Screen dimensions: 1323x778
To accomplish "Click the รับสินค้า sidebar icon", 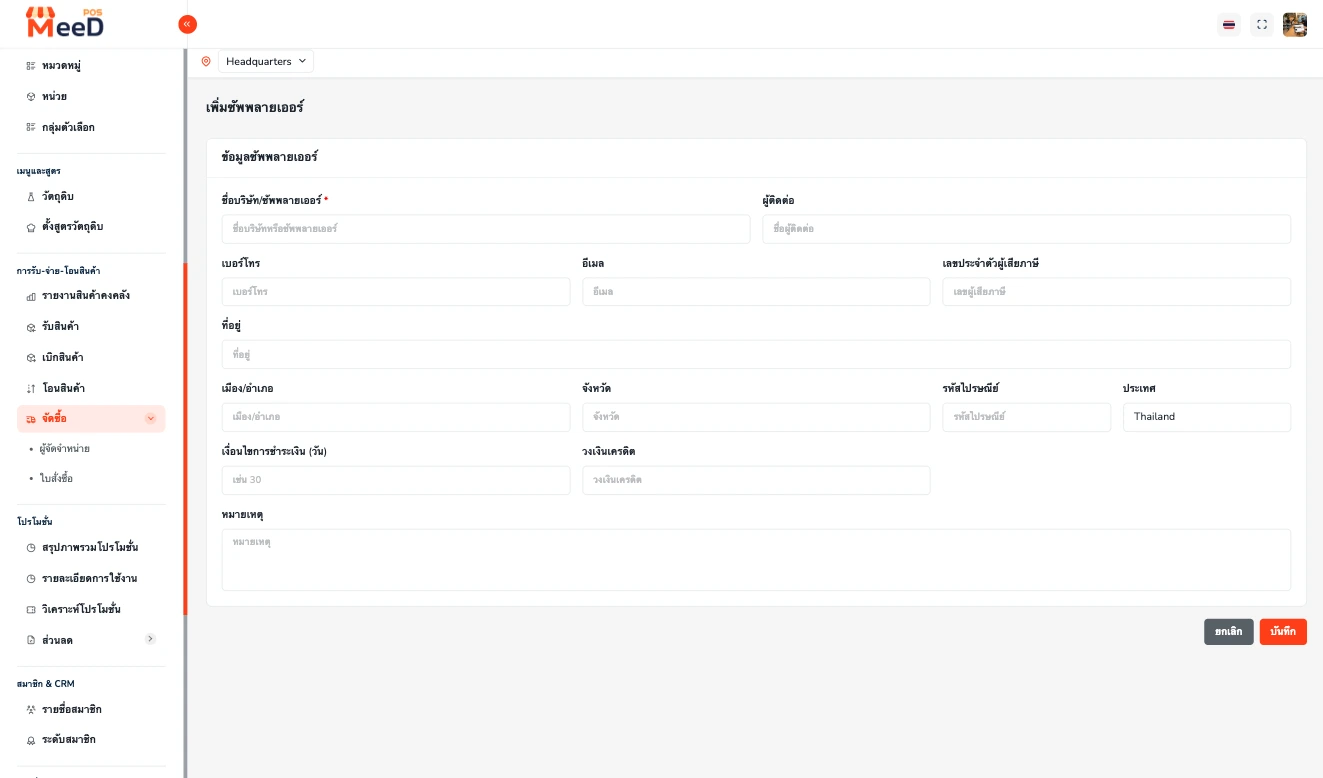I will point(31,327).
